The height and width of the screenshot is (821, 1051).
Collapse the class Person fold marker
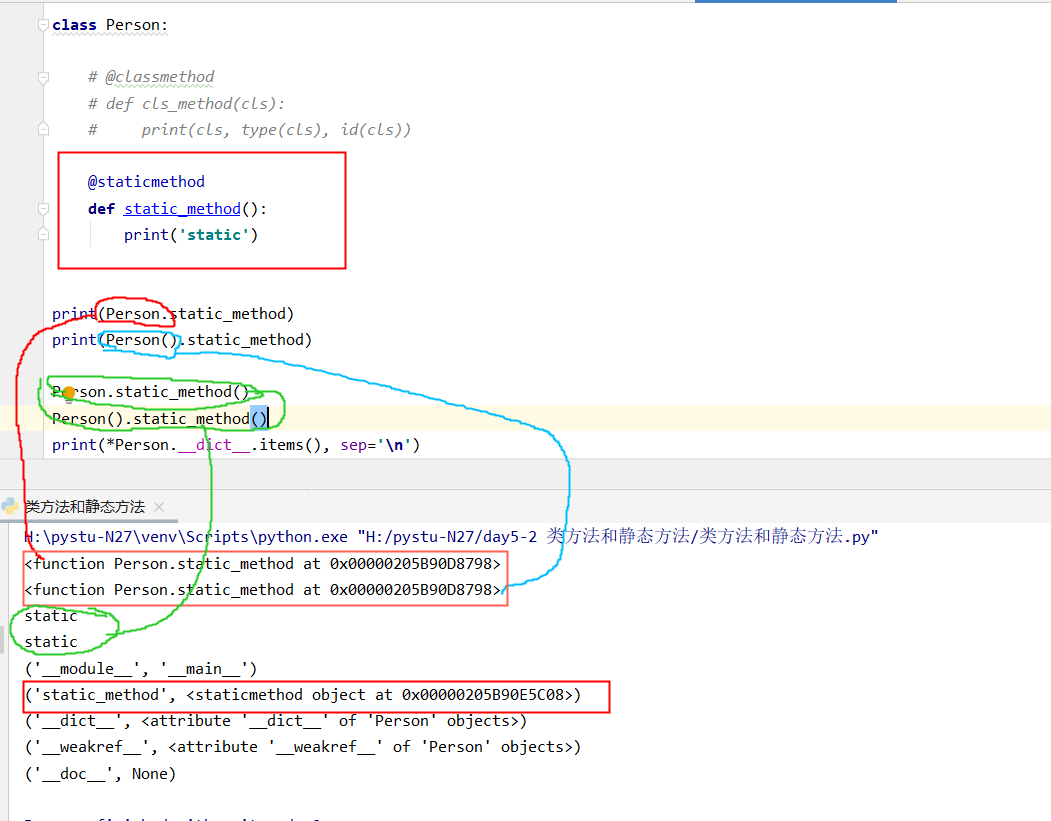42,25
